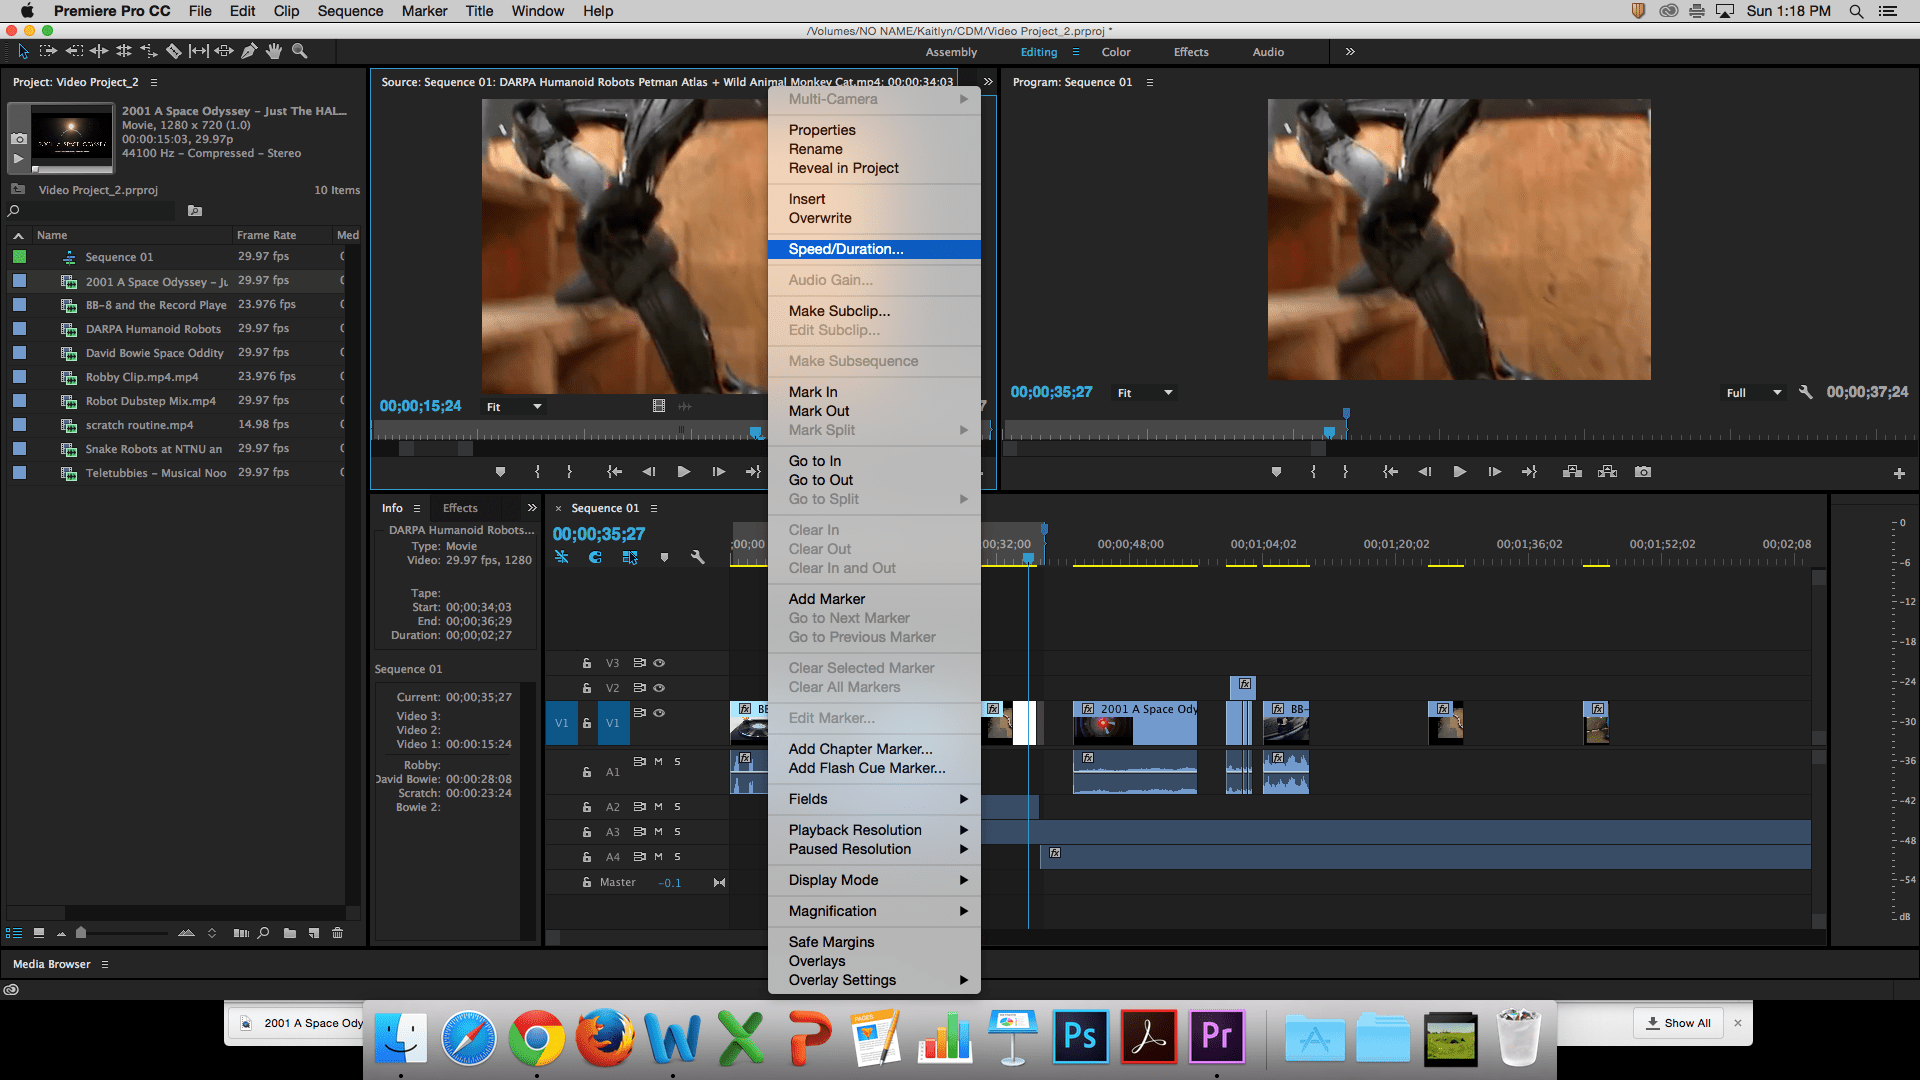Choose the Hand tool in the toolbar
The width and height of the screenshot is (1920, 1080).
coord(274,51)
